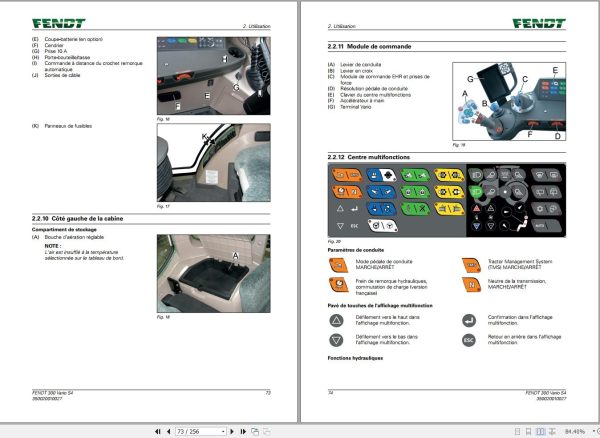The image size is (600, 438).
Task: Click the Prise 10 A list entry
Action: point(56,51)
